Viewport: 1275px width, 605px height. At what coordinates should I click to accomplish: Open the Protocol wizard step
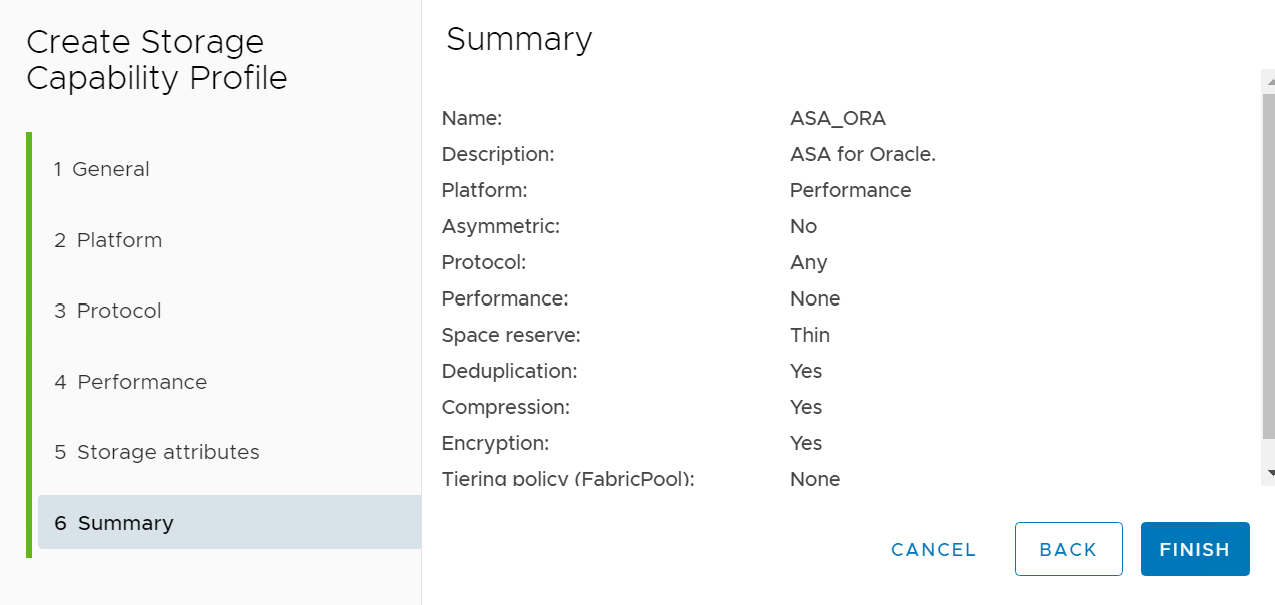[x=108, y=311]
